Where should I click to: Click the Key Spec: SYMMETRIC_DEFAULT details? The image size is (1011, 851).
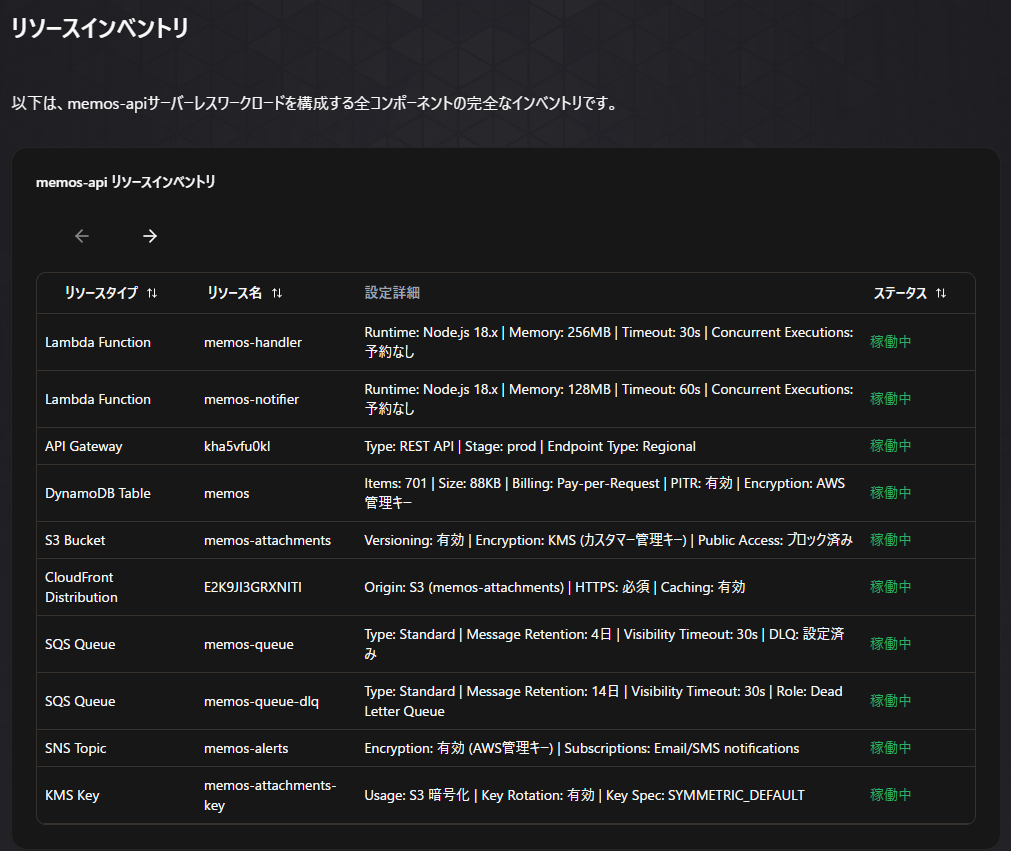pyautogui.click(x=584, y=795)
